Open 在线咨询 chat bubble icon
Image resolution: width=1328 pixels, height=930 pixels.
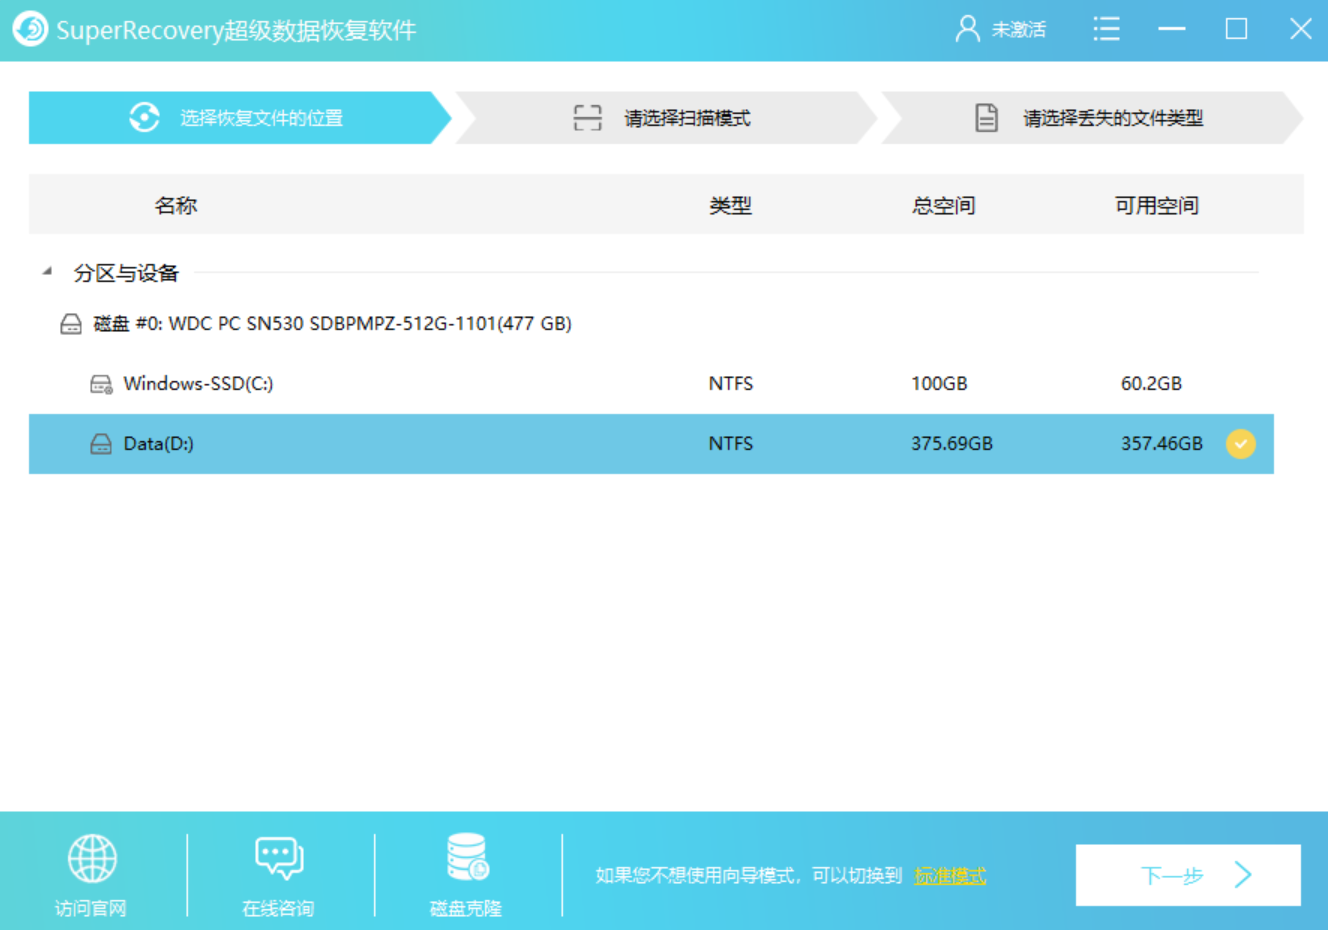click(279, 858)
